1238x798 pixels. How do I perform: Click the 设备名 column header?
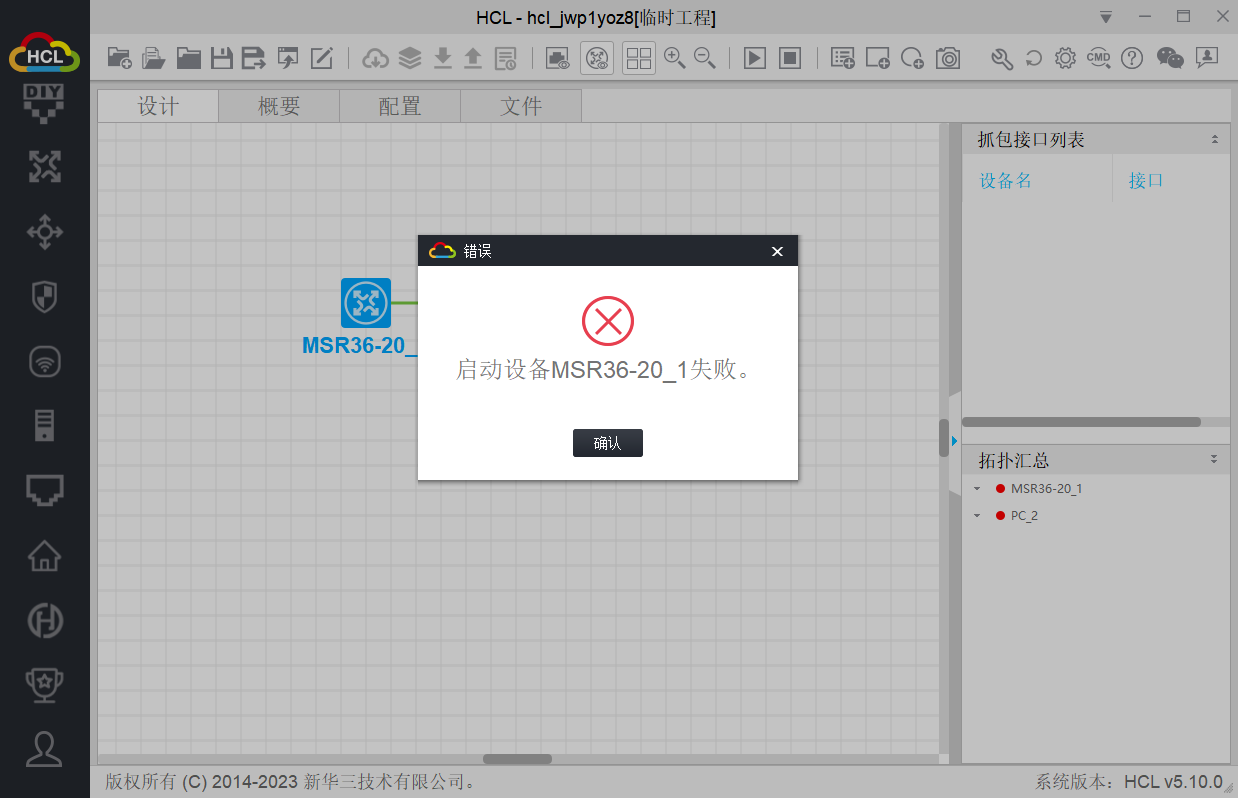click(1005, 181)
